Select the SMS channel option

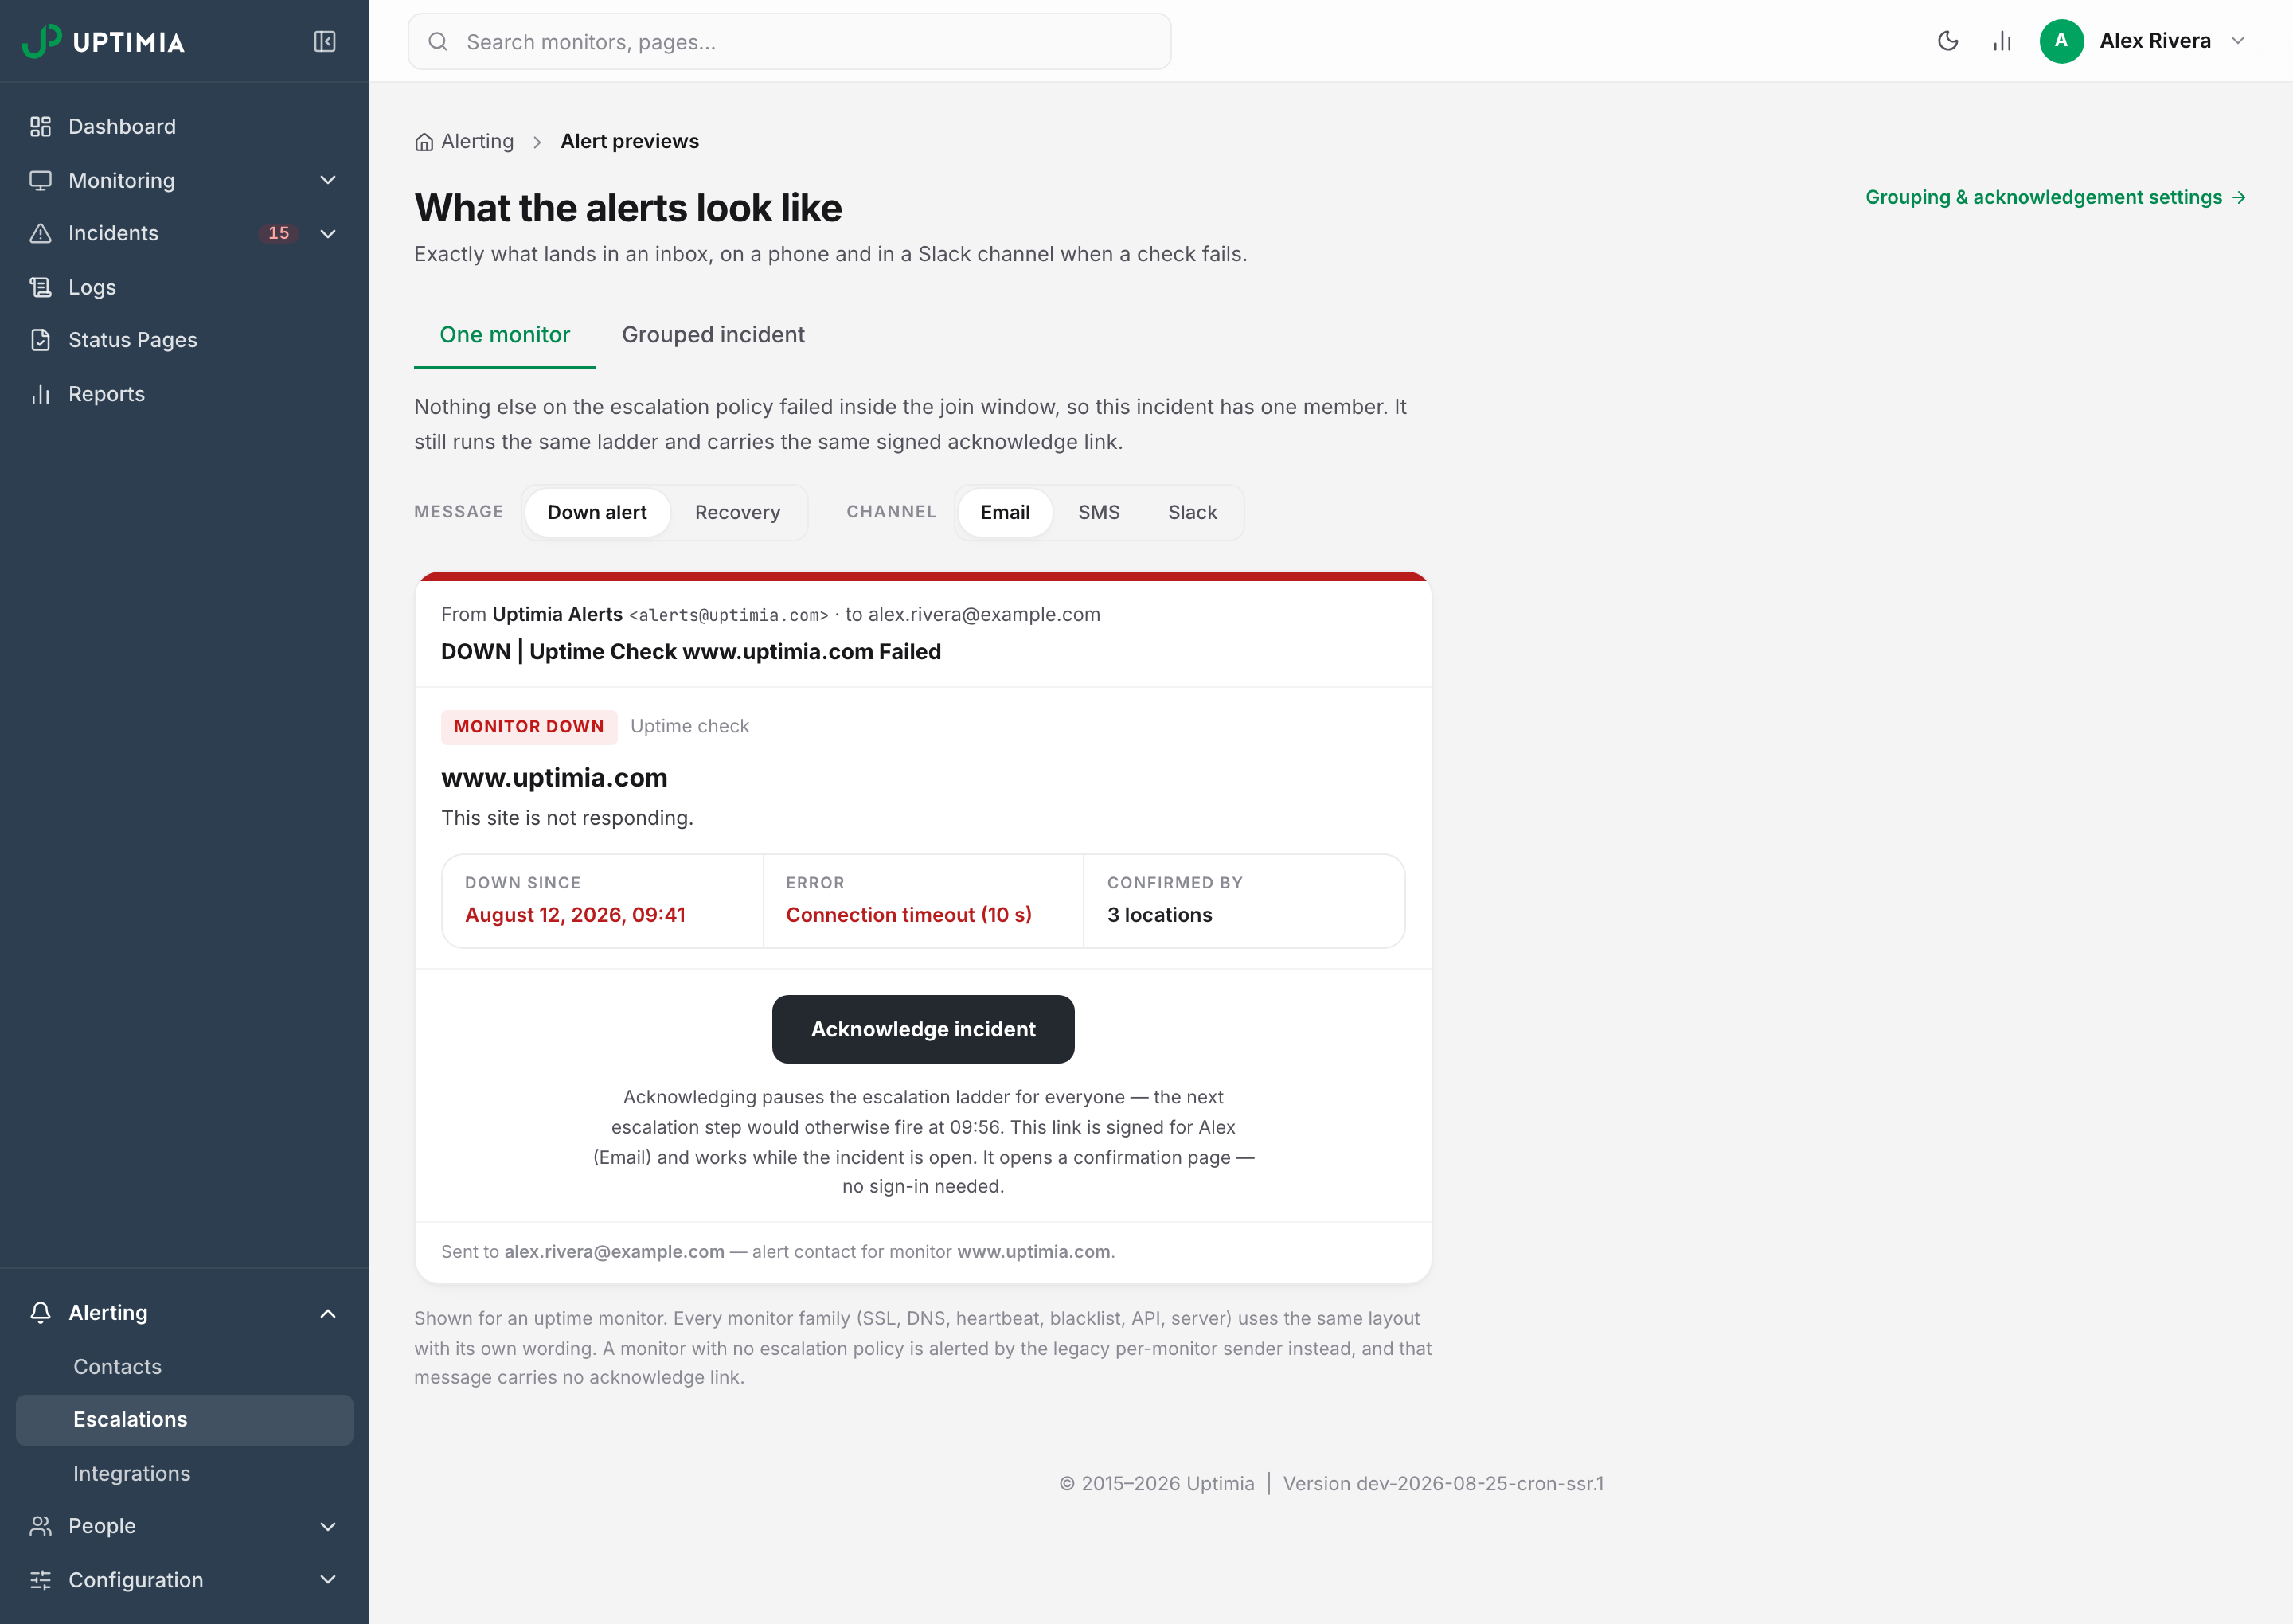point(1098,512)
